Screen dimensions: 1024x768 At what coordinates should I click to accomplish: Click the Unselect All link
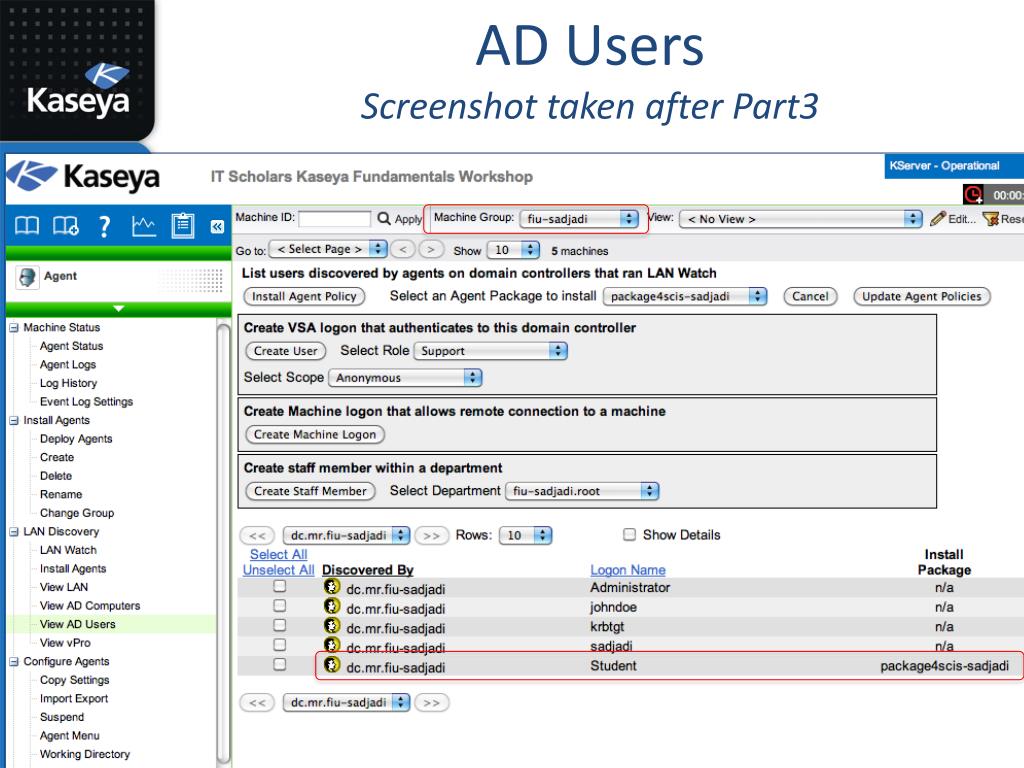pos(278,570)
